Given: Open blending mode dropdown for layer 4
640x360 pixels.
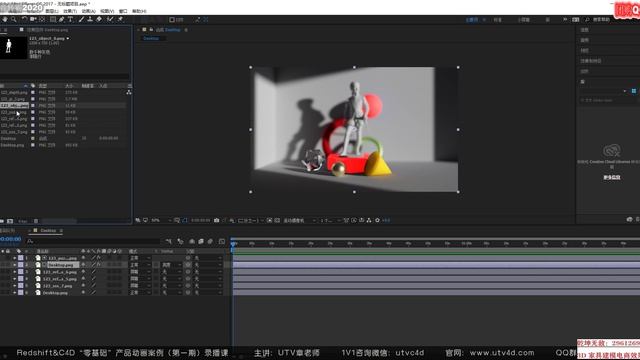Looking at the screenshot, I should pyautogui.click(x=140, y=279).
